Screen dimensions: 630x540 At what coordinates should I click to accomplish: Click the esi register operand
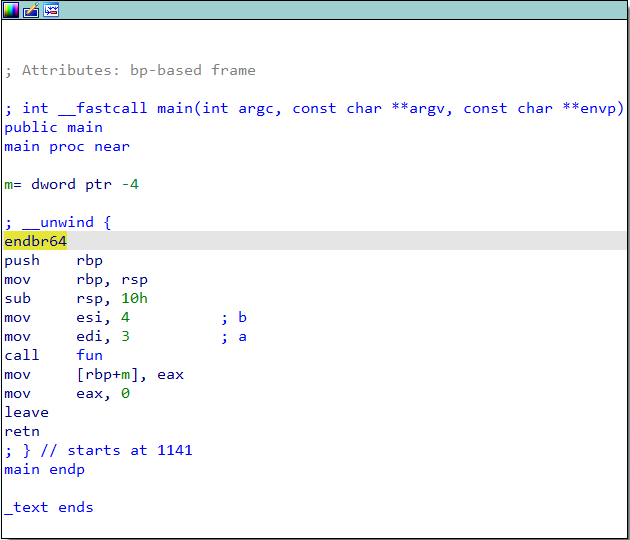pos(89,317)
